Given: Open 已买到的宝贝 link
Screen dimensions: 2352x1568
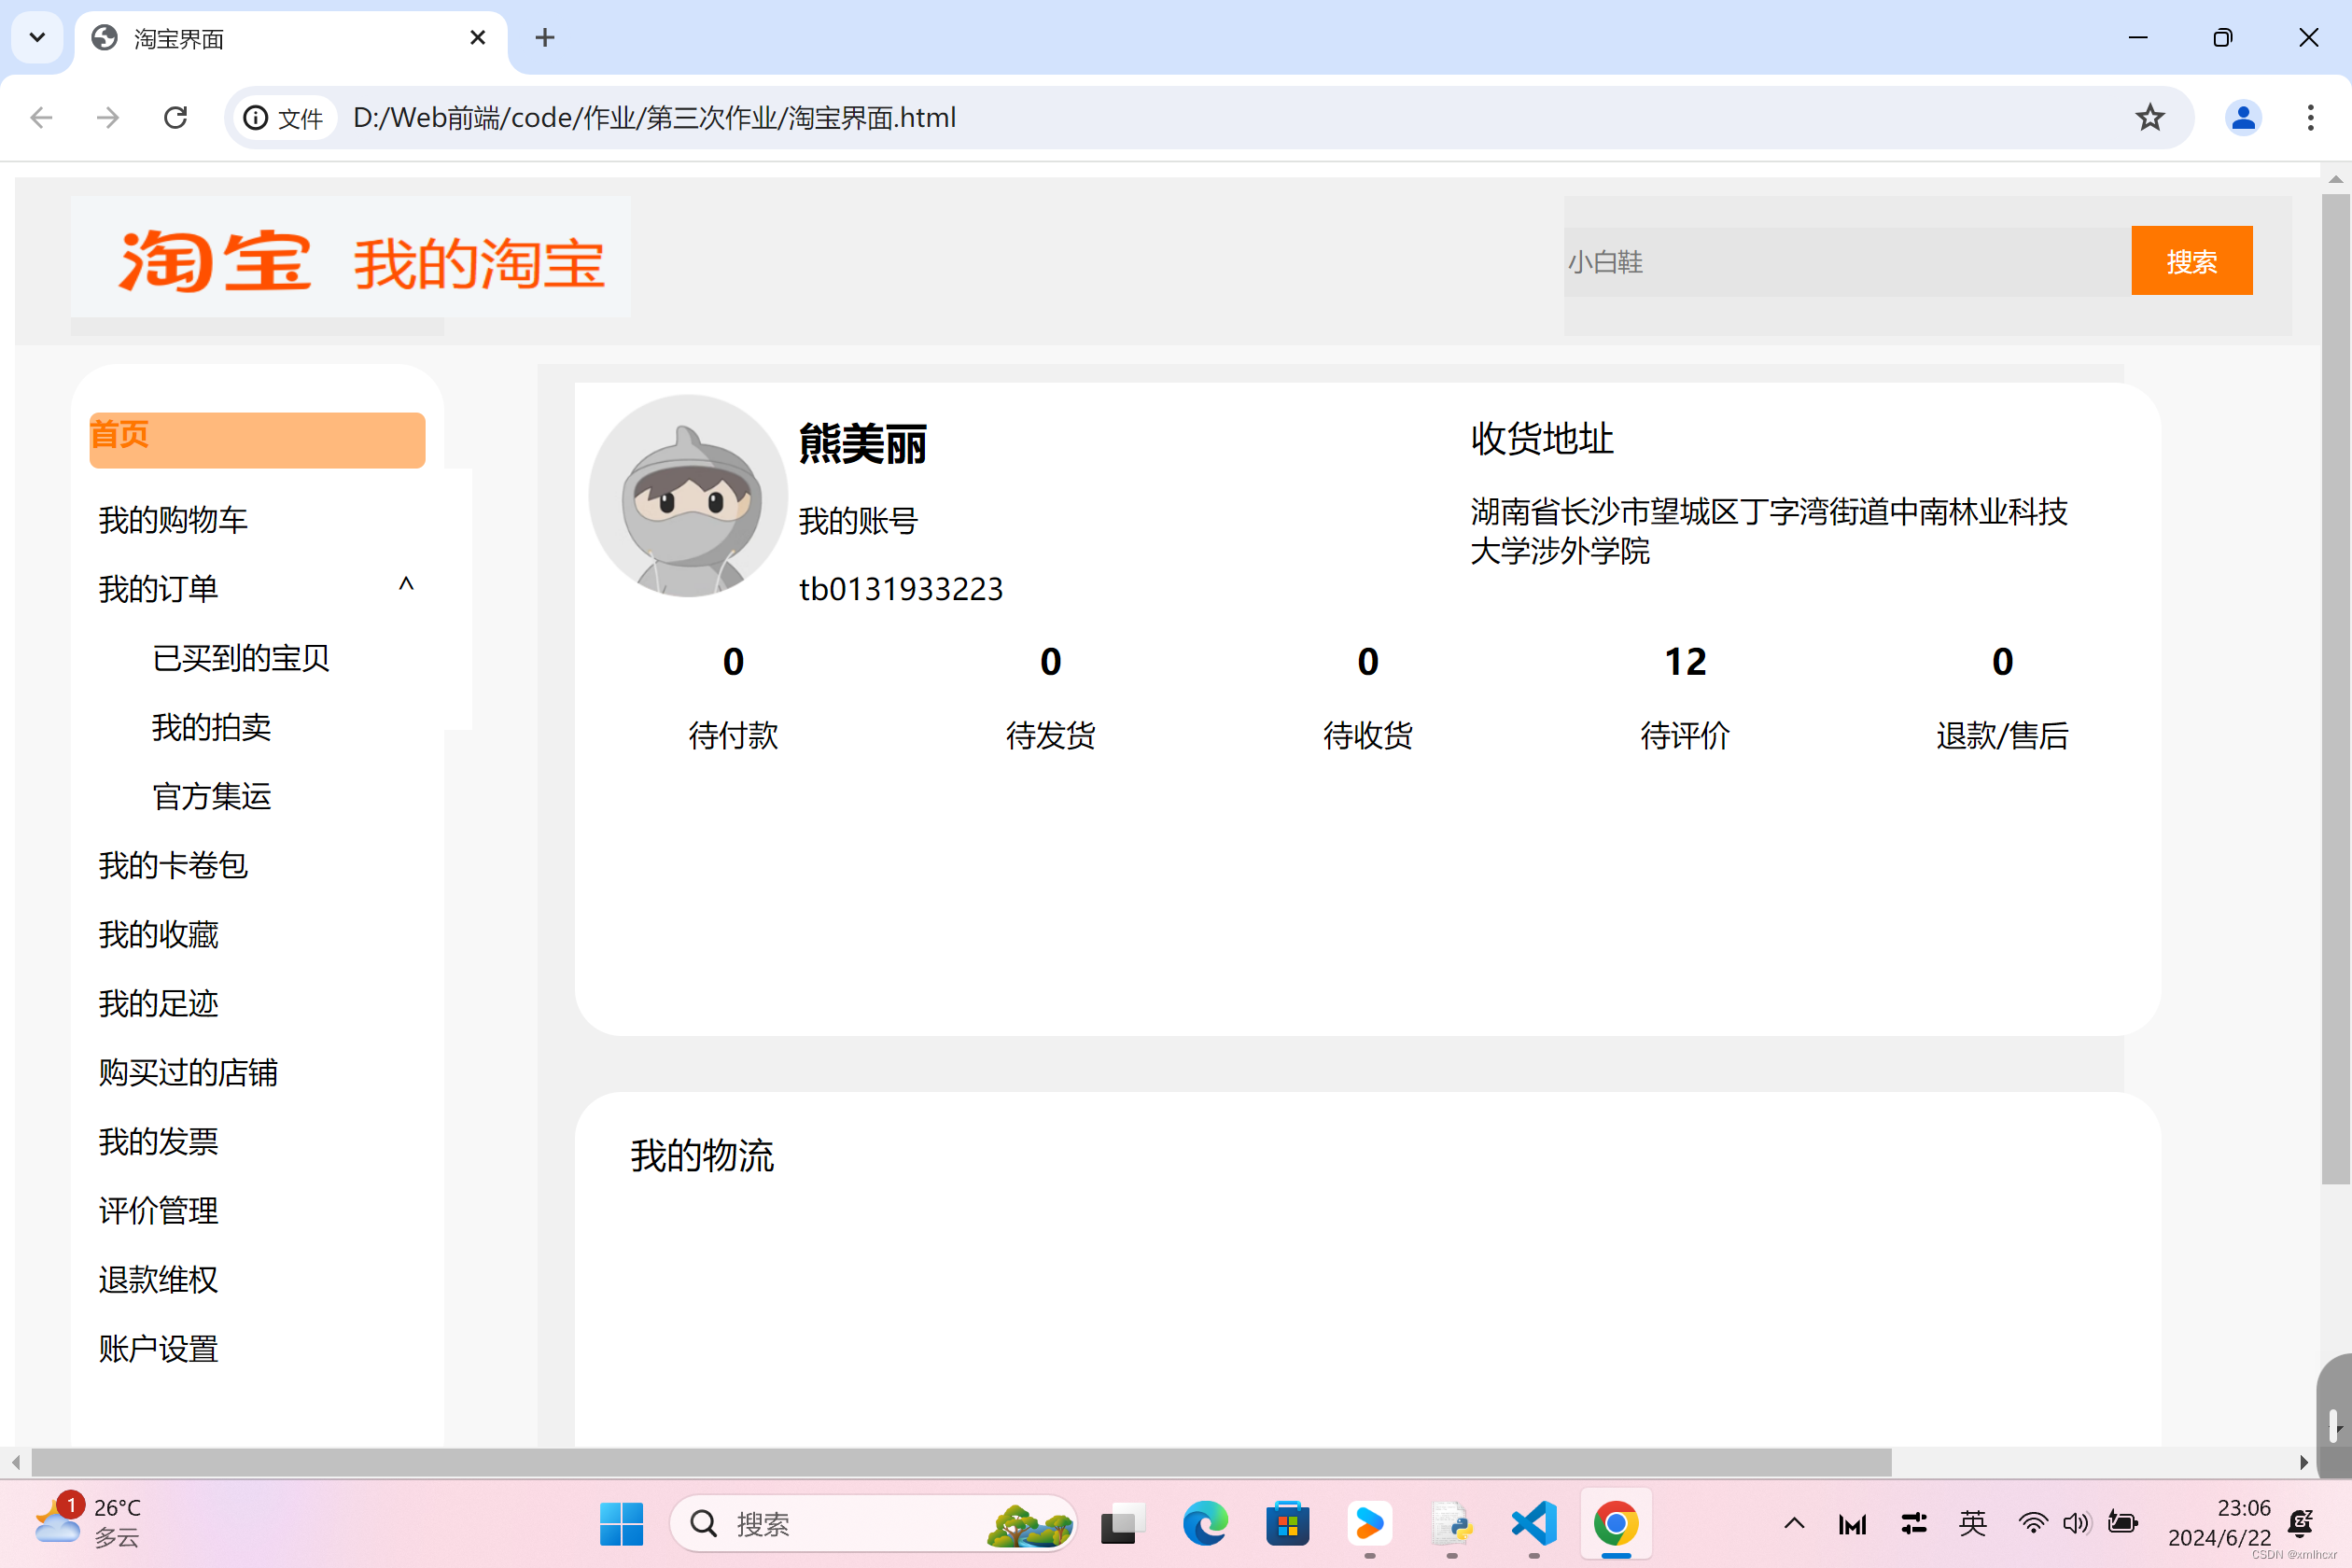Looking at the screenshot, I should point(241,658).
